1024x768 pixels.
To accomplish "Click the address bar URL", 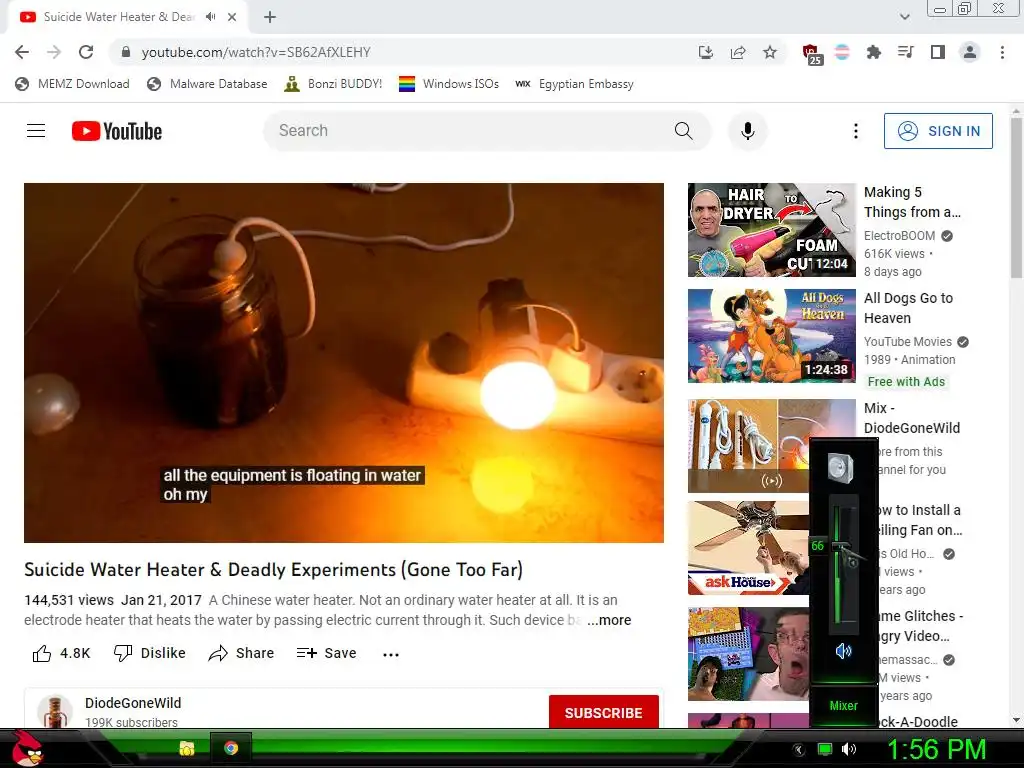I will [256, 52].
